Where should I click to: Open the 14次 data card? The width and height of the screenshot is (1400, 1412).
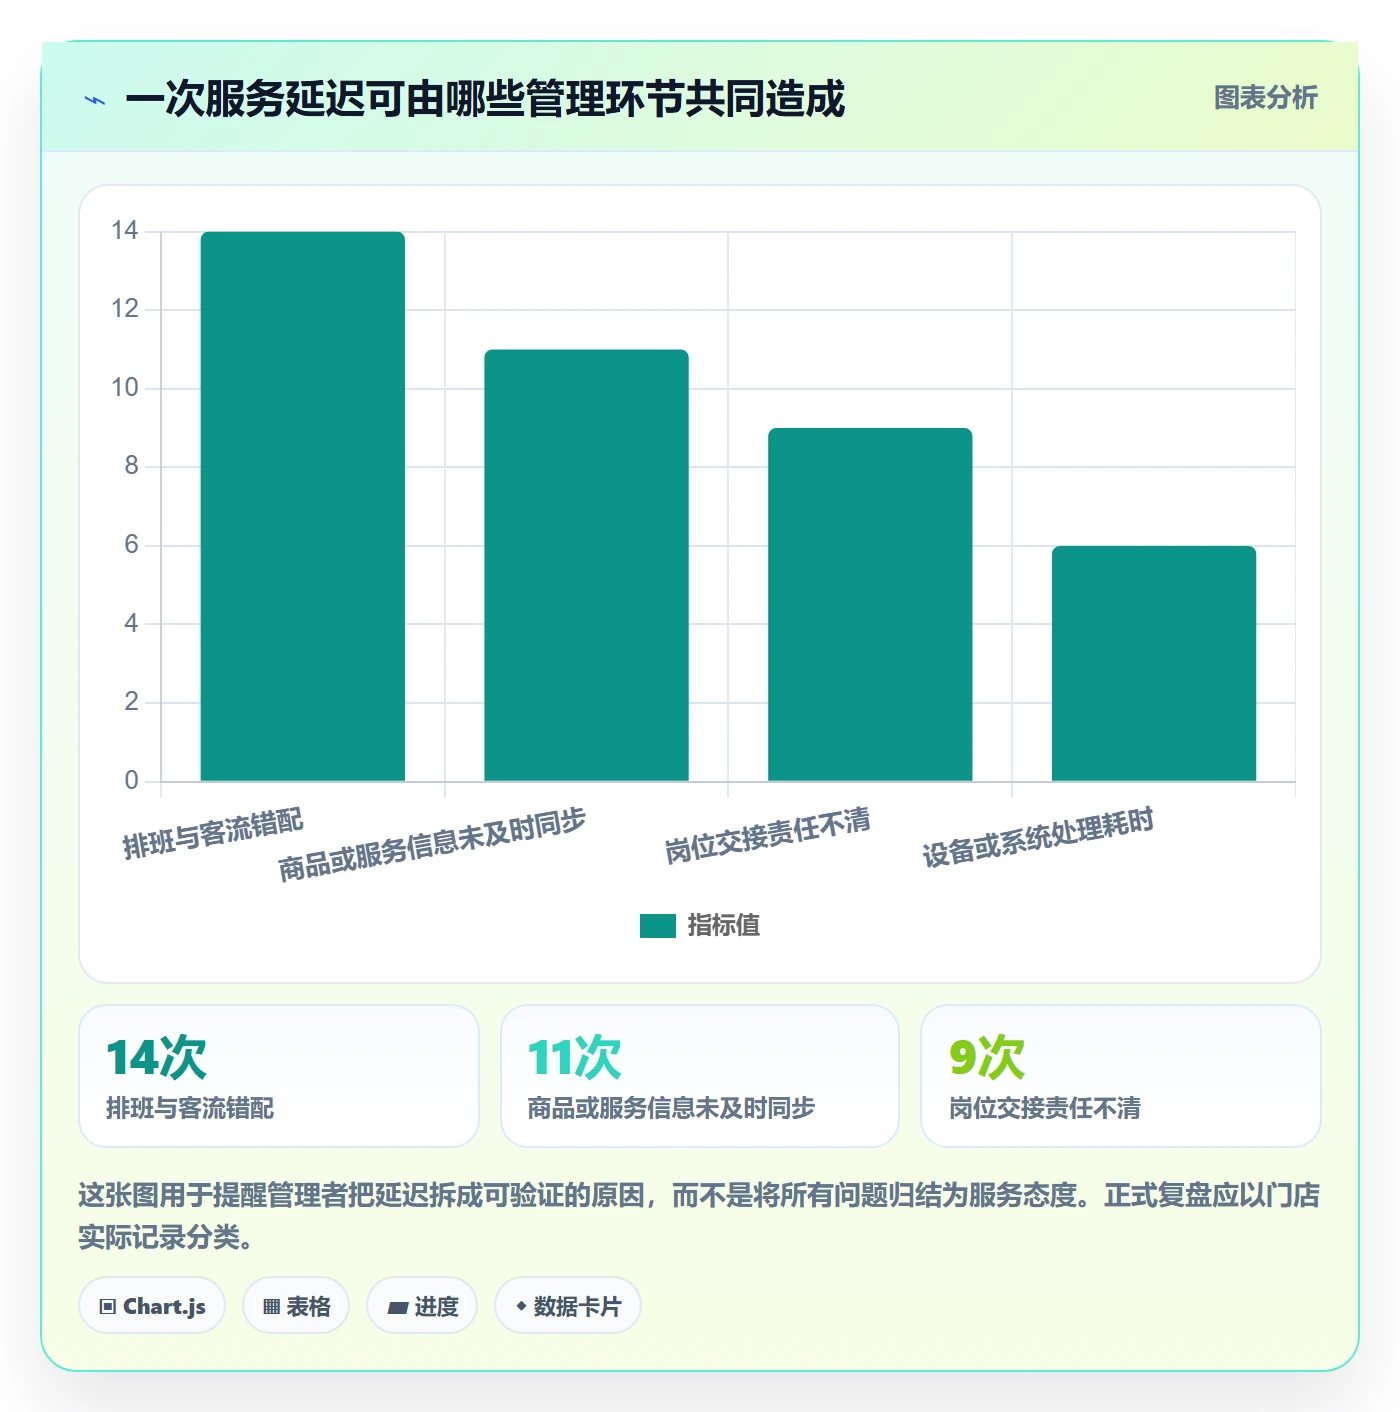(x=279, y=1076)
